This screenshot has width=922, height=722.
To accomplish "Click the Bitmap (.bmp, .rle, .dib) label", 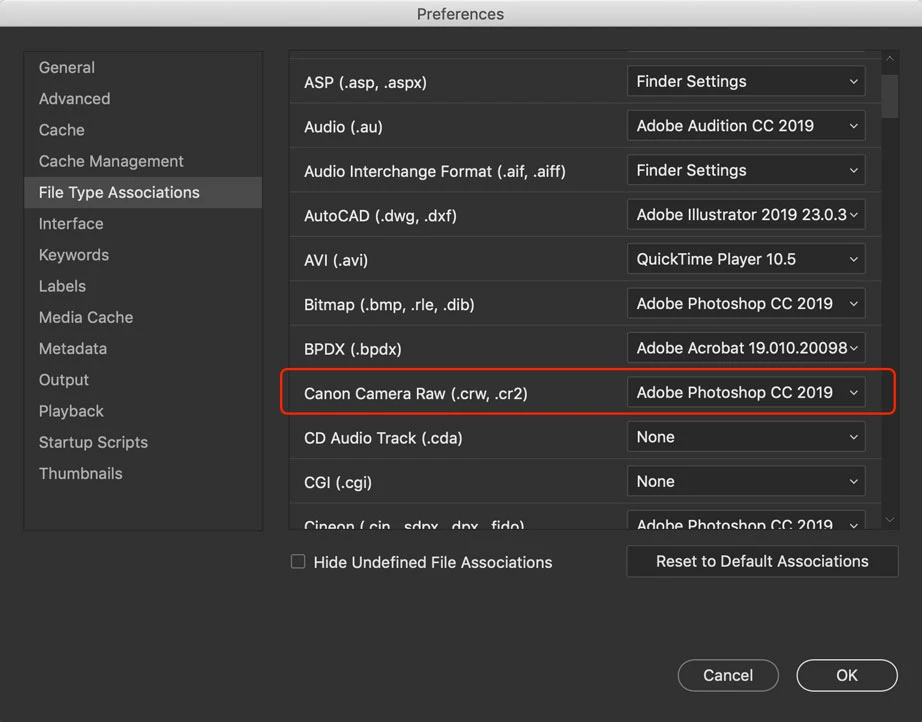I will tap(389, 305).
